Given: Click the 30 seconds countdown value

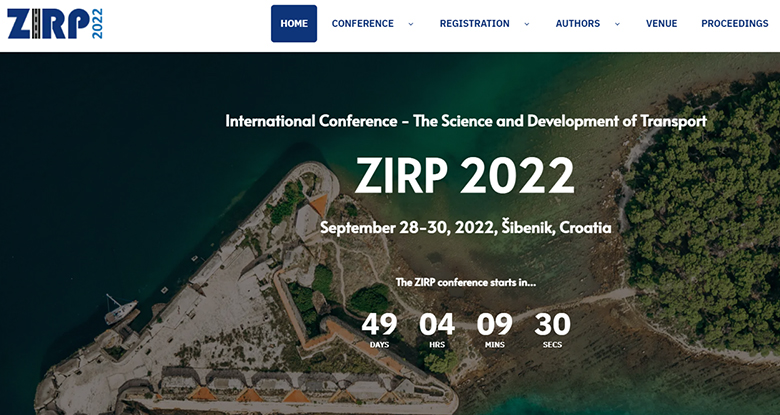Looking at the screenshot, I should [552, 325].
